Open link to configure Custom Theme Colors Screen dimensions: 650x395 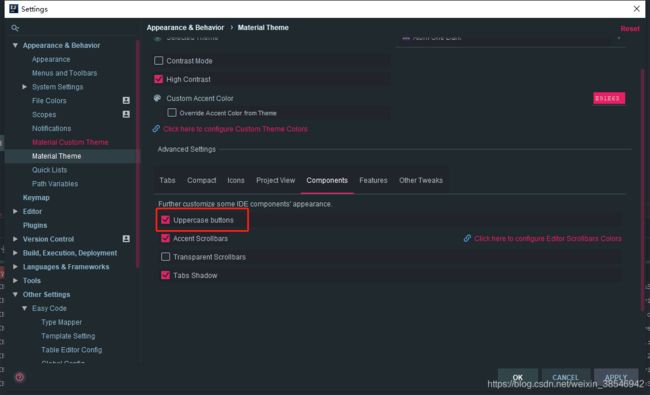point(235,129)
